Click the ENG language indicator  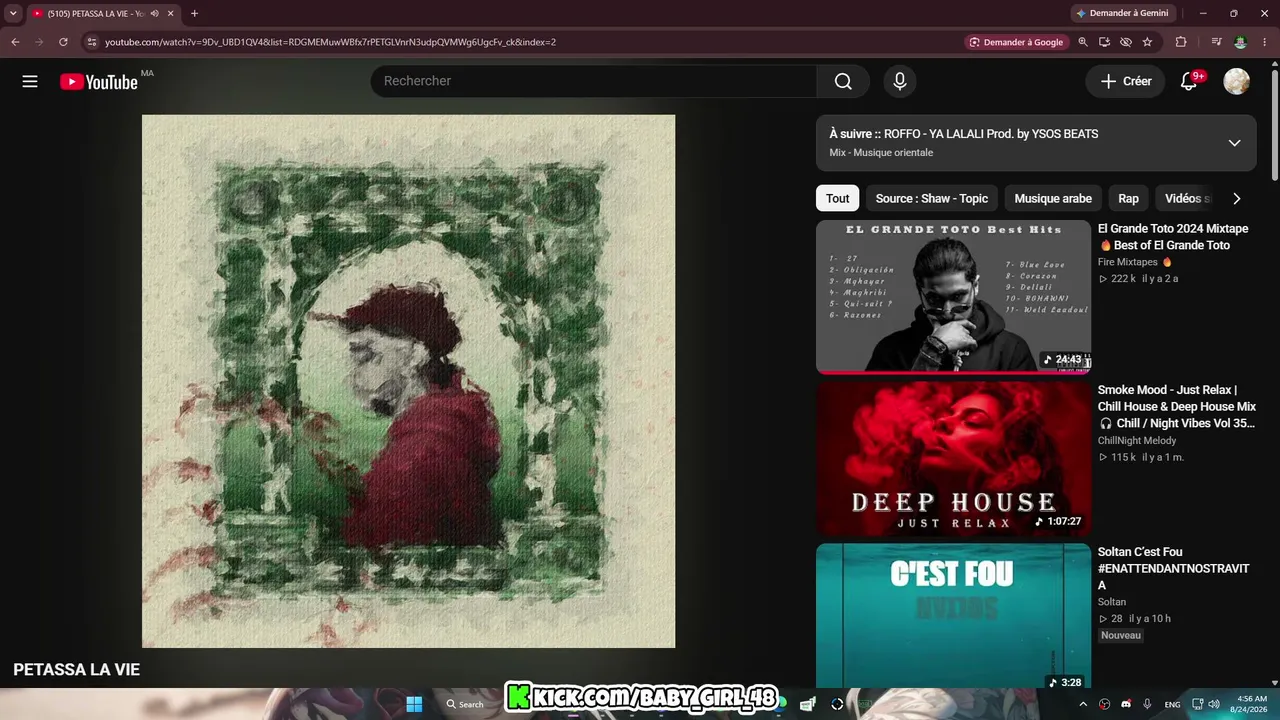1172,704
